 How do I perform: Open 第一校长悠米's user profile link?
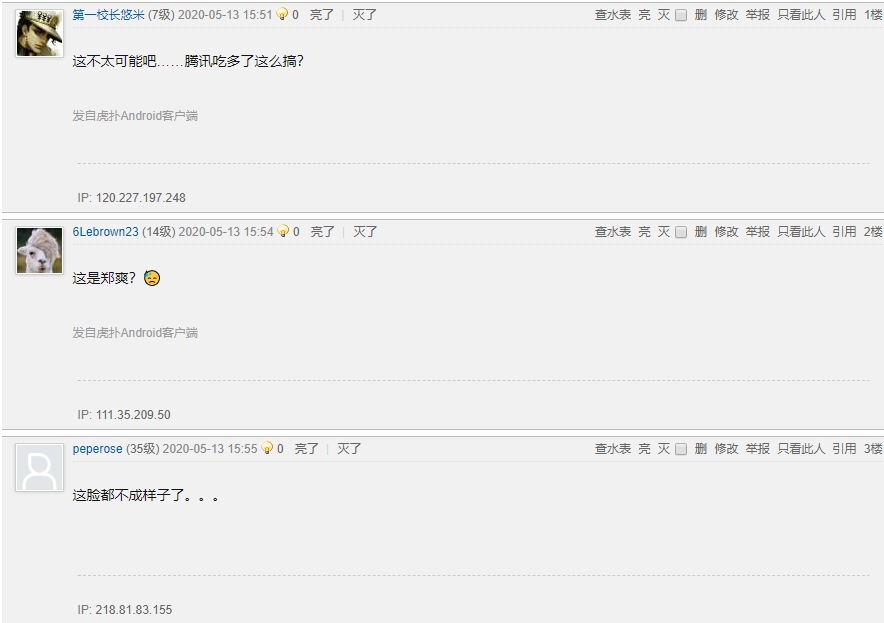(109, 15)
